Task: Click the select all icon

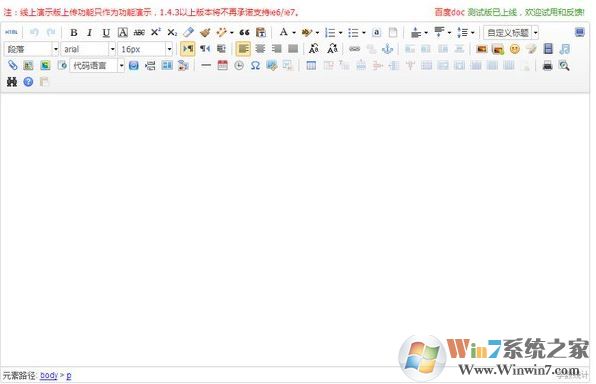Action: point(376,33)
